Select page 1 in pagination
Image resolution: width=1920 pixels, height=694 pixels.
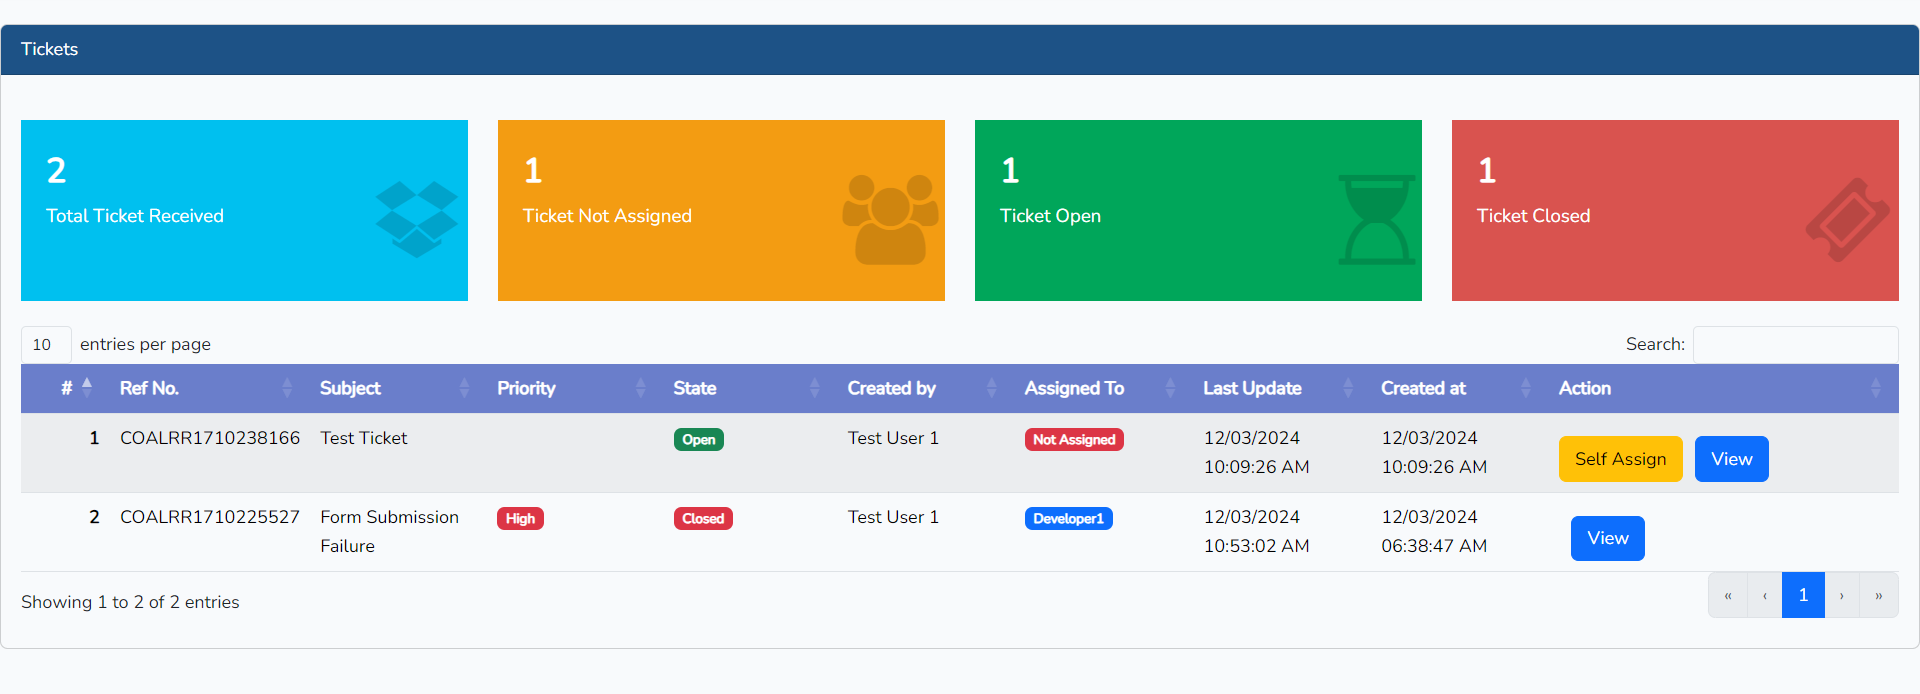point(1802,596)
